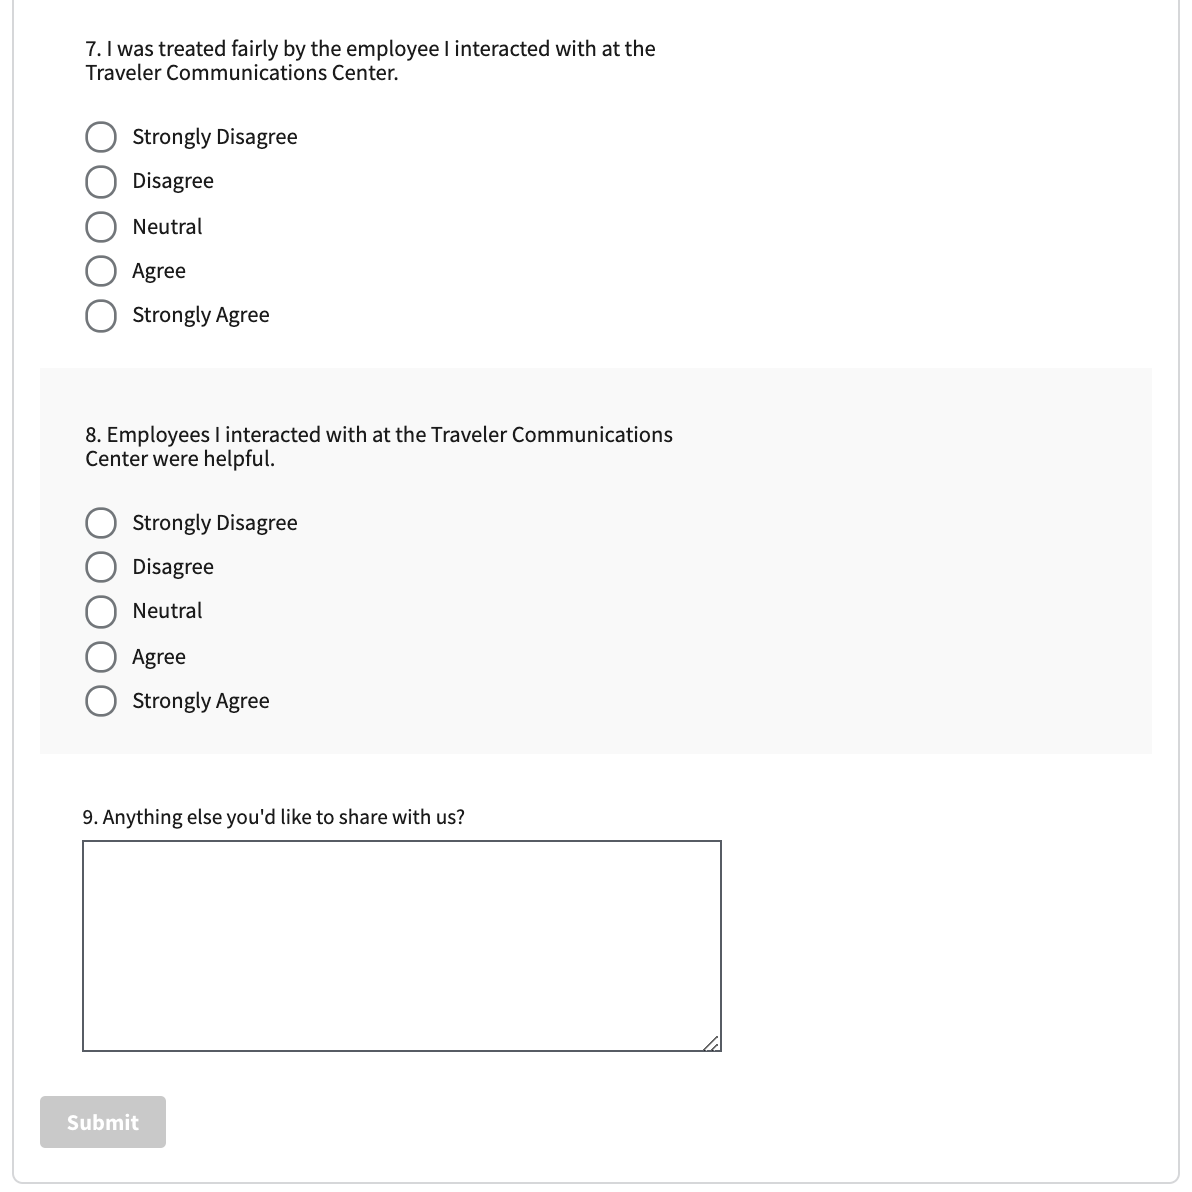Select Strongly Agree for question 7
1192x1192 pixels.
click(100, 315)
